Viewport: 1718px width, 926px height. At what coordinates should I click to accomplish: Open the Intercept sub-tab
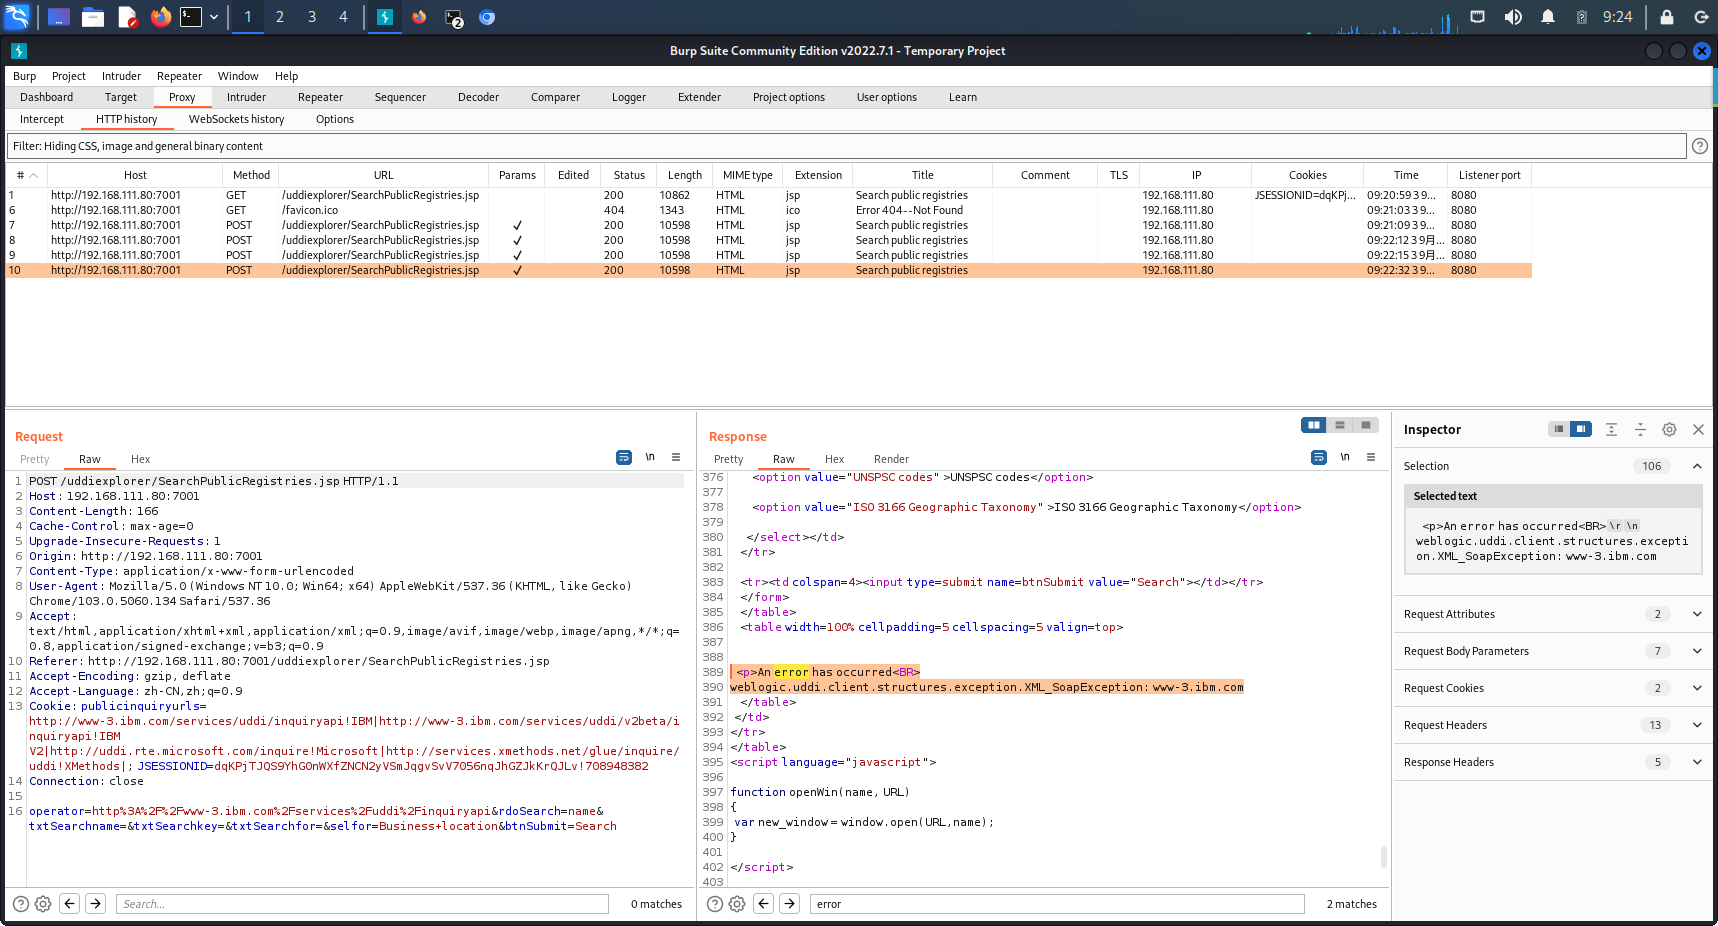[x=42, y=119]
